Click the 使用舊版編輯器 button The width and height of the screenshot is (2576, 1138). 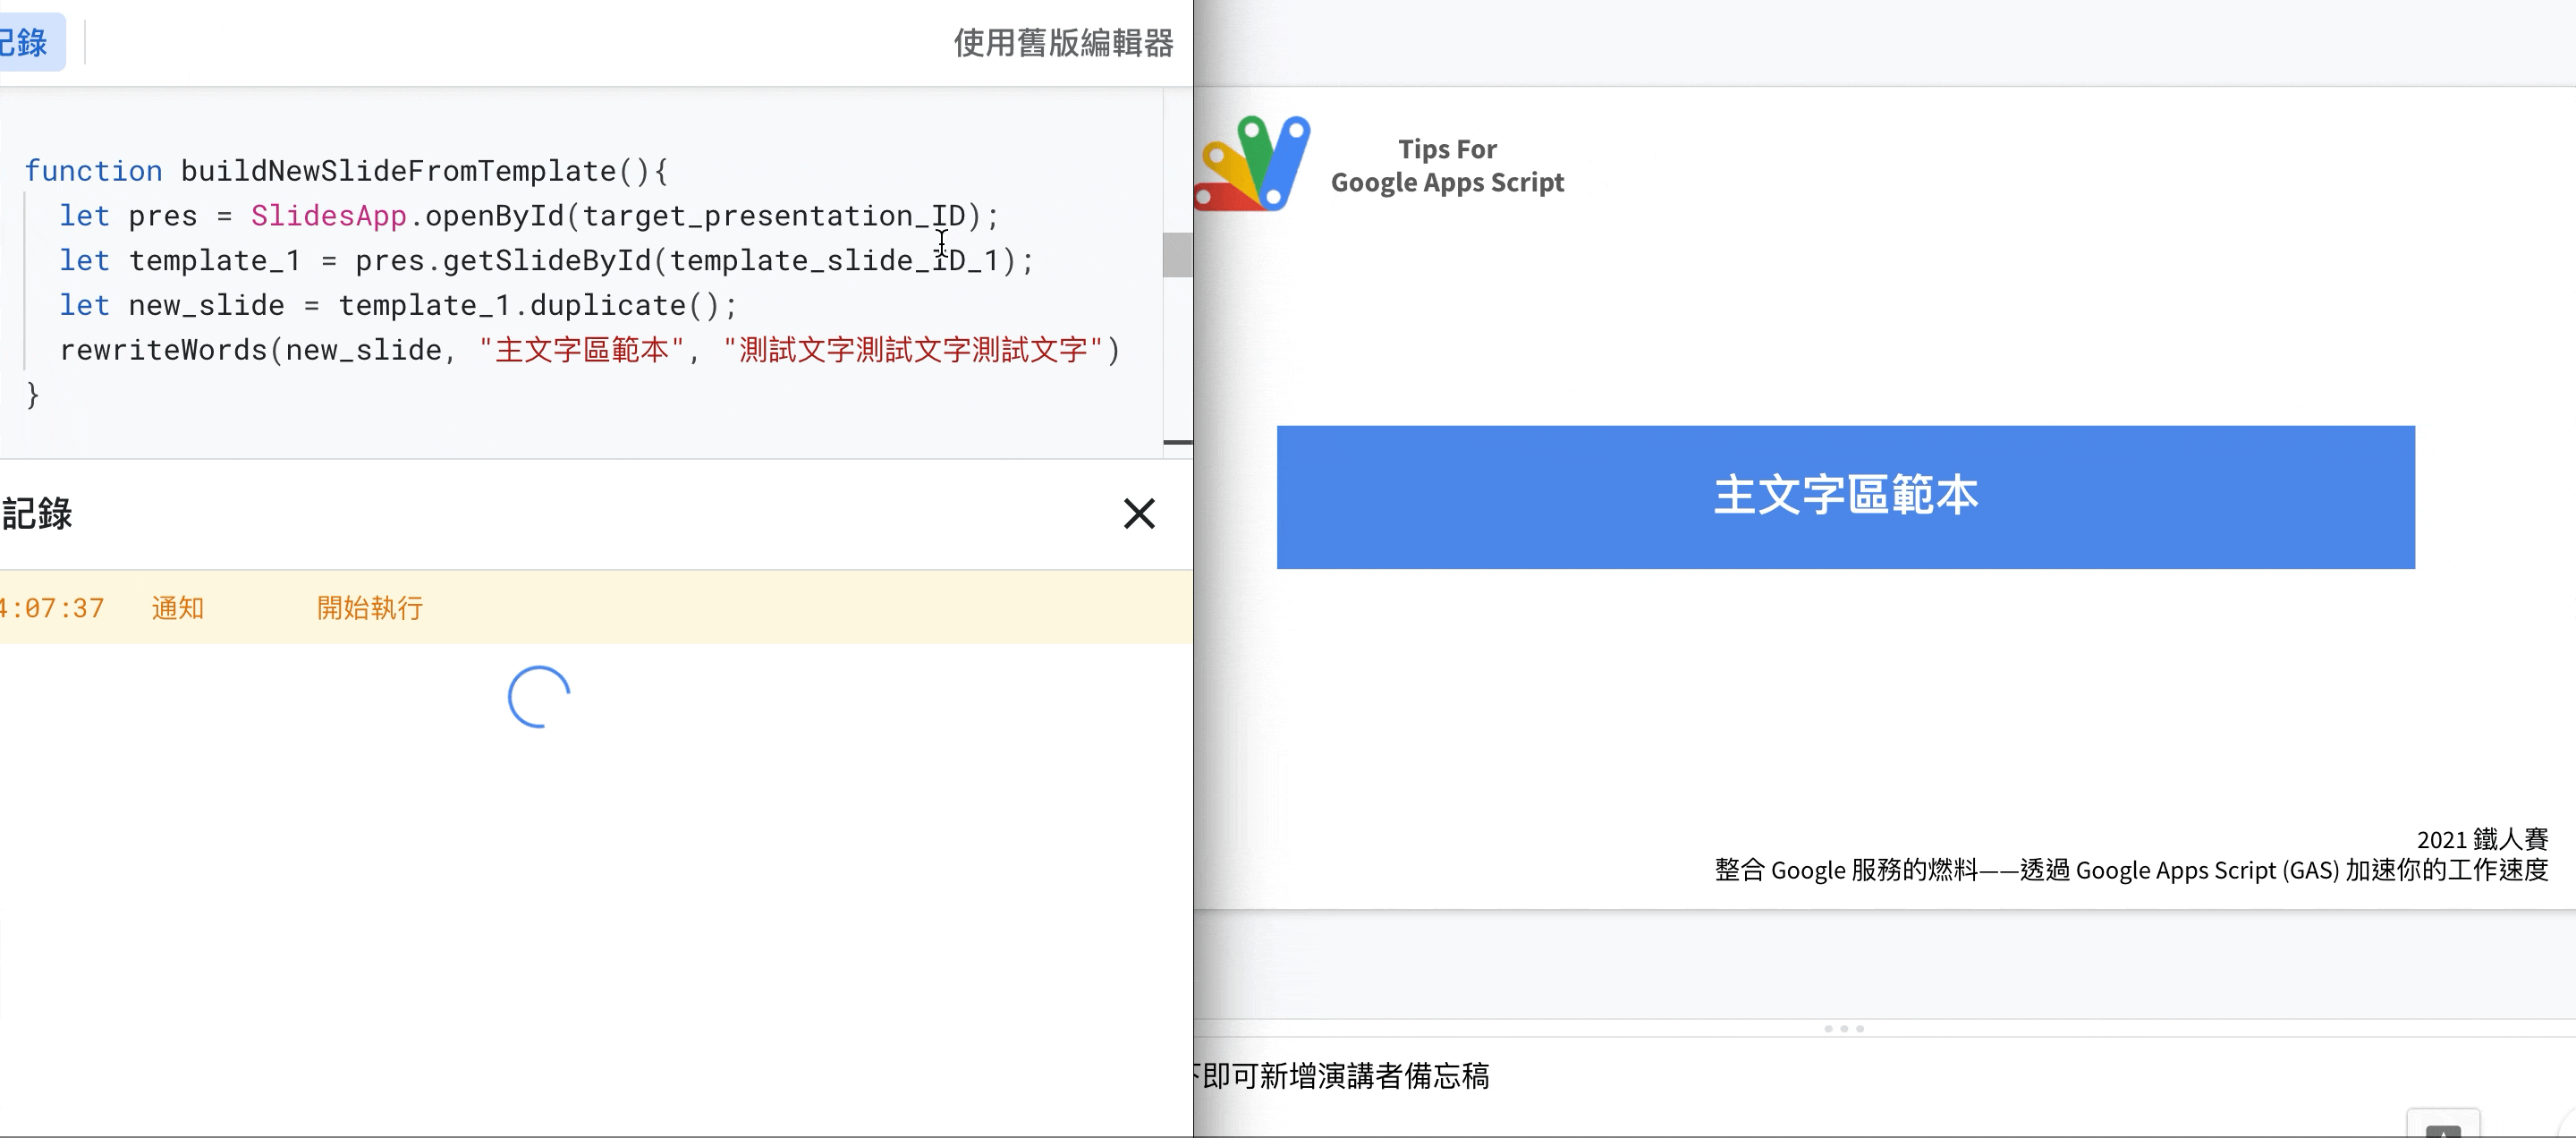click(x=1063, y=43)
